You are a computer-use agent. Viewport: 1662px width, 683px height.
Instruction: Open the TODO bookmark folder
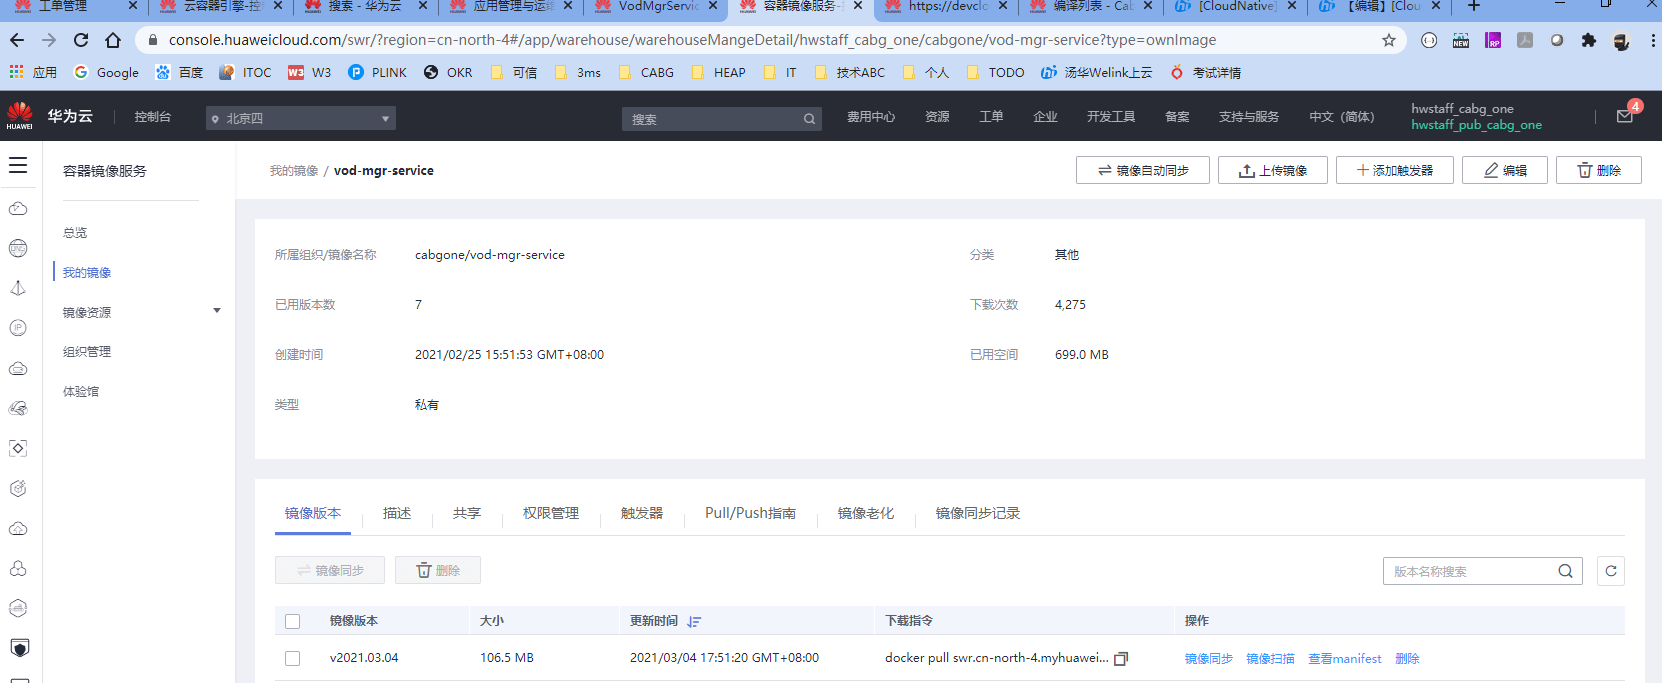(x=995, y=72)
